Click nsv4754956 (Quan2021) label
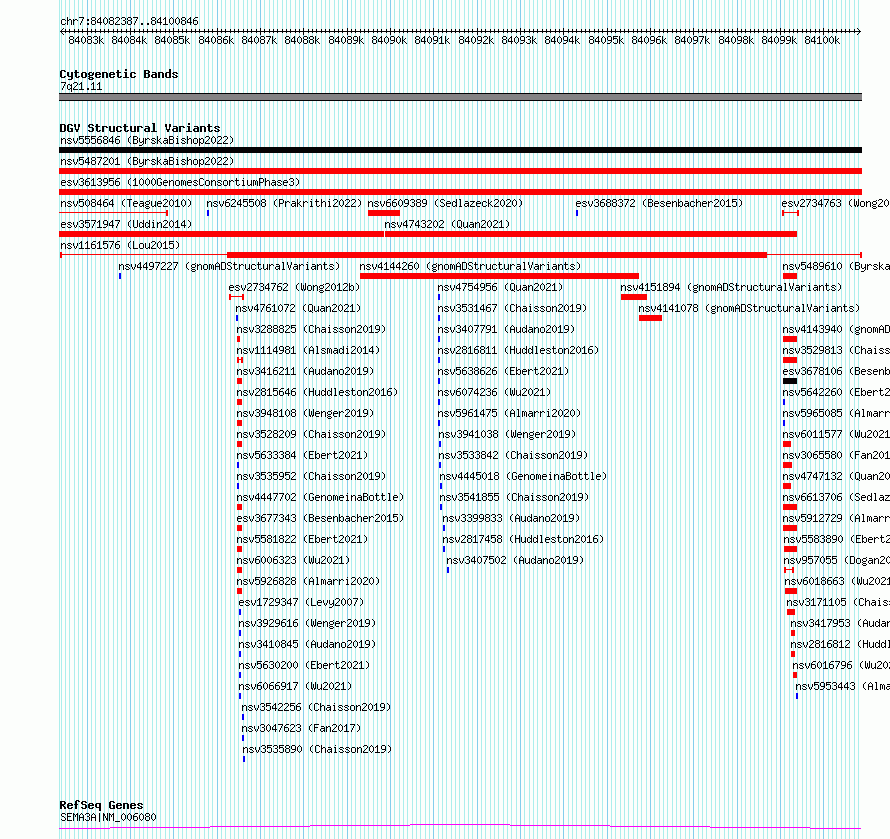This screenshot has width=890, height=839. click(500, 287)
